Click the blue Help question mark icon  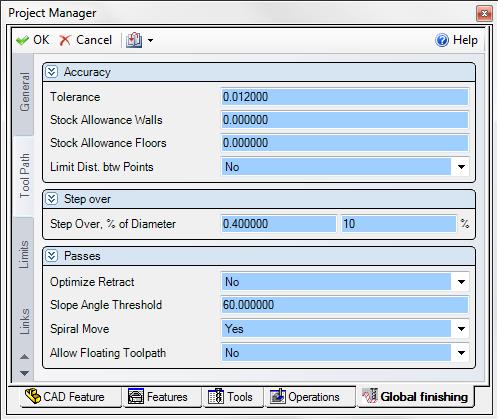tap(442, 40)
